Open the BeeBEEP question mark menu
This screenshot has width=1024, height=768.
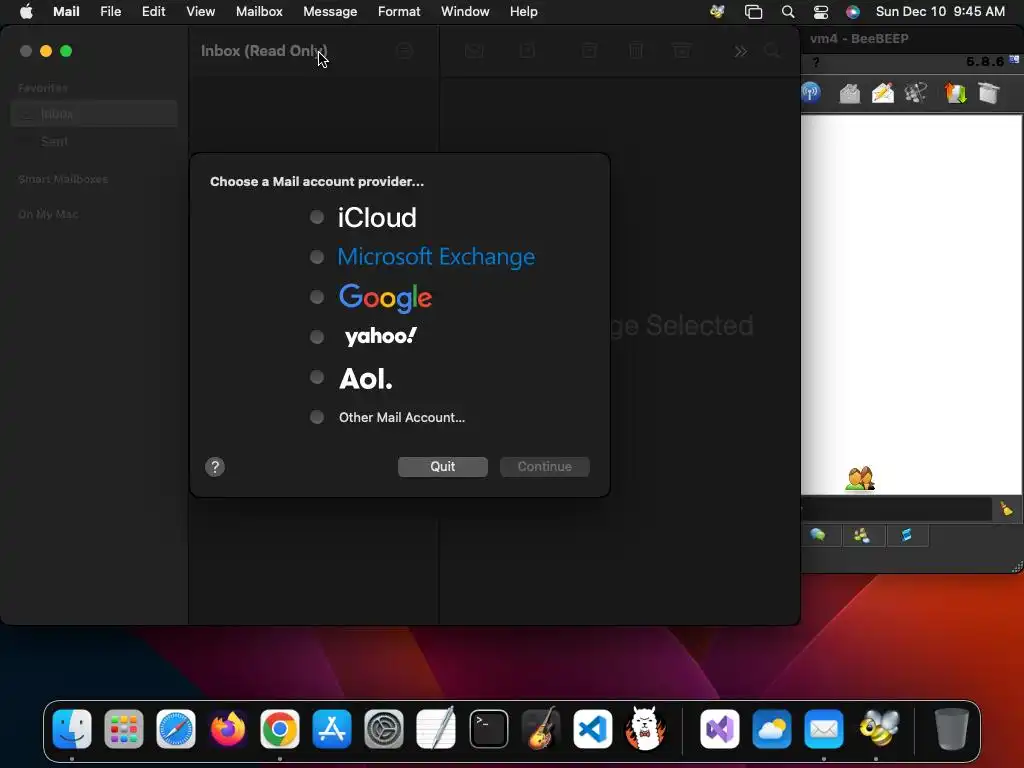[x=816, y=62]
